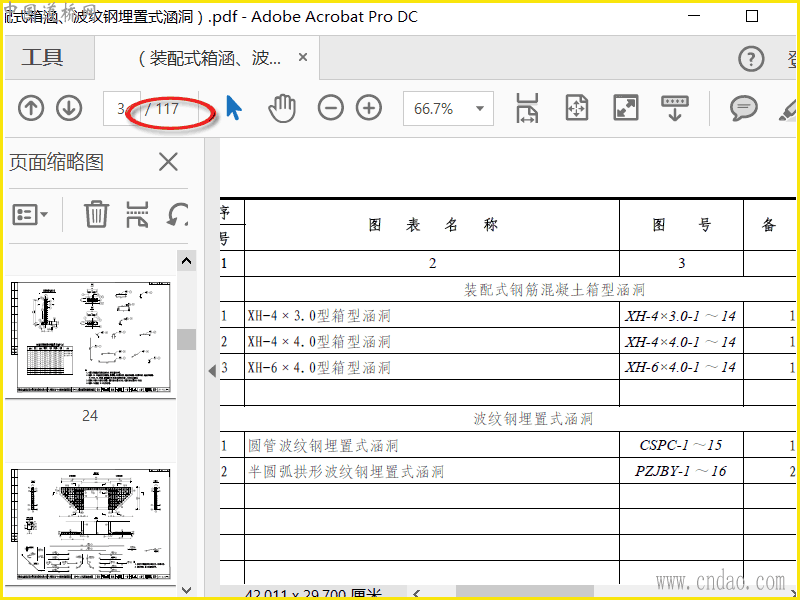The height and width of the screenshot is (600, 800).
Task: Click thumbnail panel scroll down arrow
Action: (x=186, y=590)
